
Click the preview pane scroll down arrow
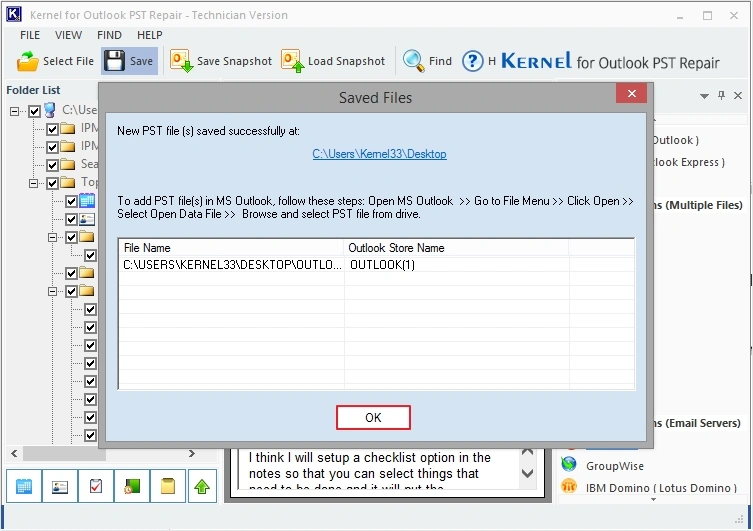pyautogui.click(x=527, y=473)
